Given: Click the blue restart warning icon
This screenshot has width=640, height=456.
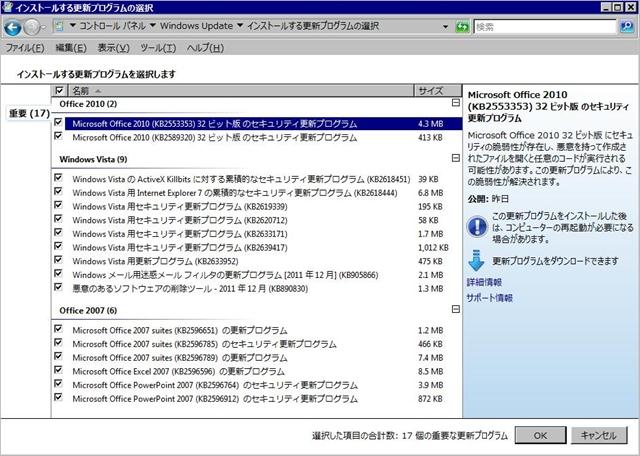Looking at the screenshot, I should pyautogui.click(x=477, y=227).
